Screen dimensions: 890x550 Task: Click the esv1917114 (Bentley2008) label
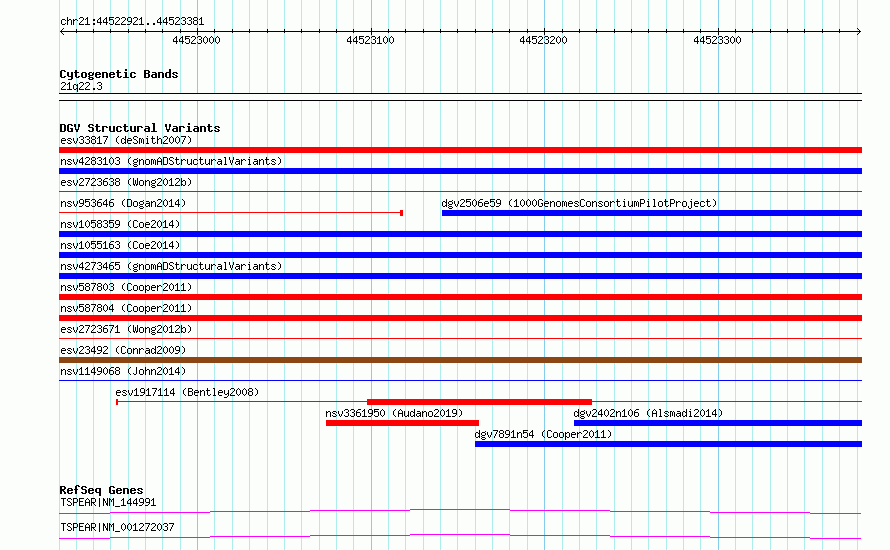tap(187, 392)
